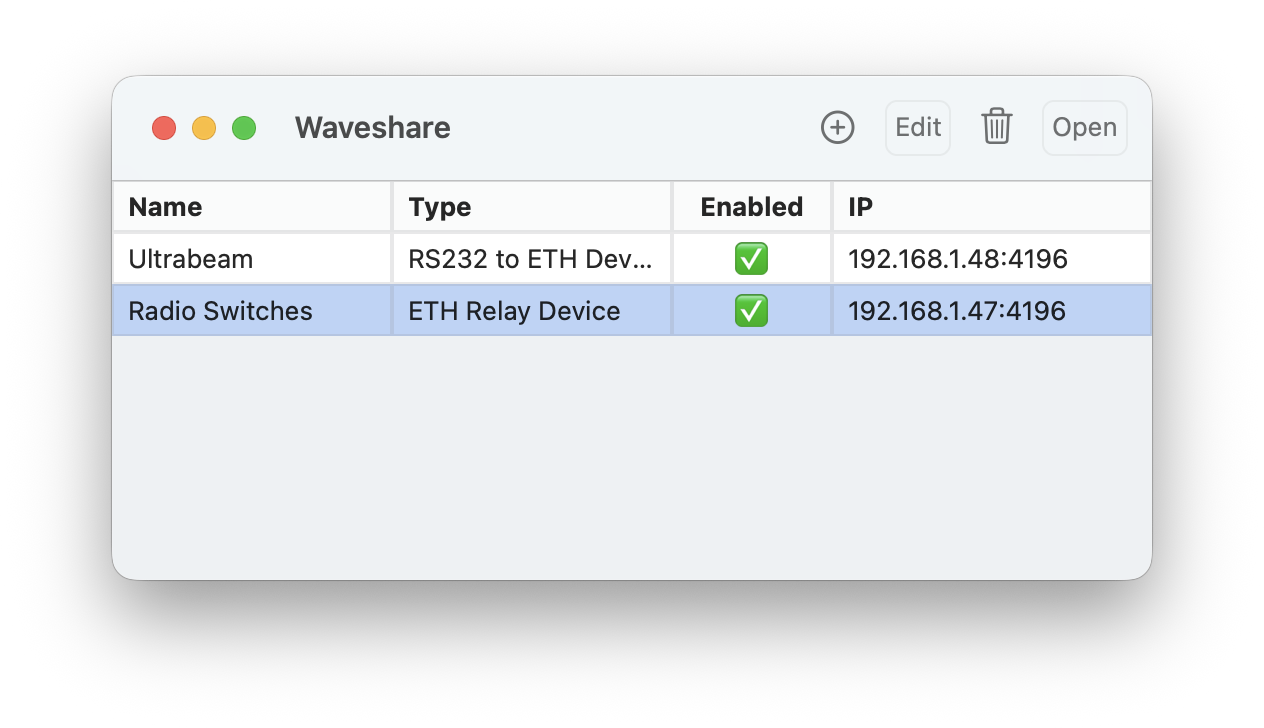This screenshot has width=1264, height=728.
Task: Sort by the Type column header
Action: (440, 207)
